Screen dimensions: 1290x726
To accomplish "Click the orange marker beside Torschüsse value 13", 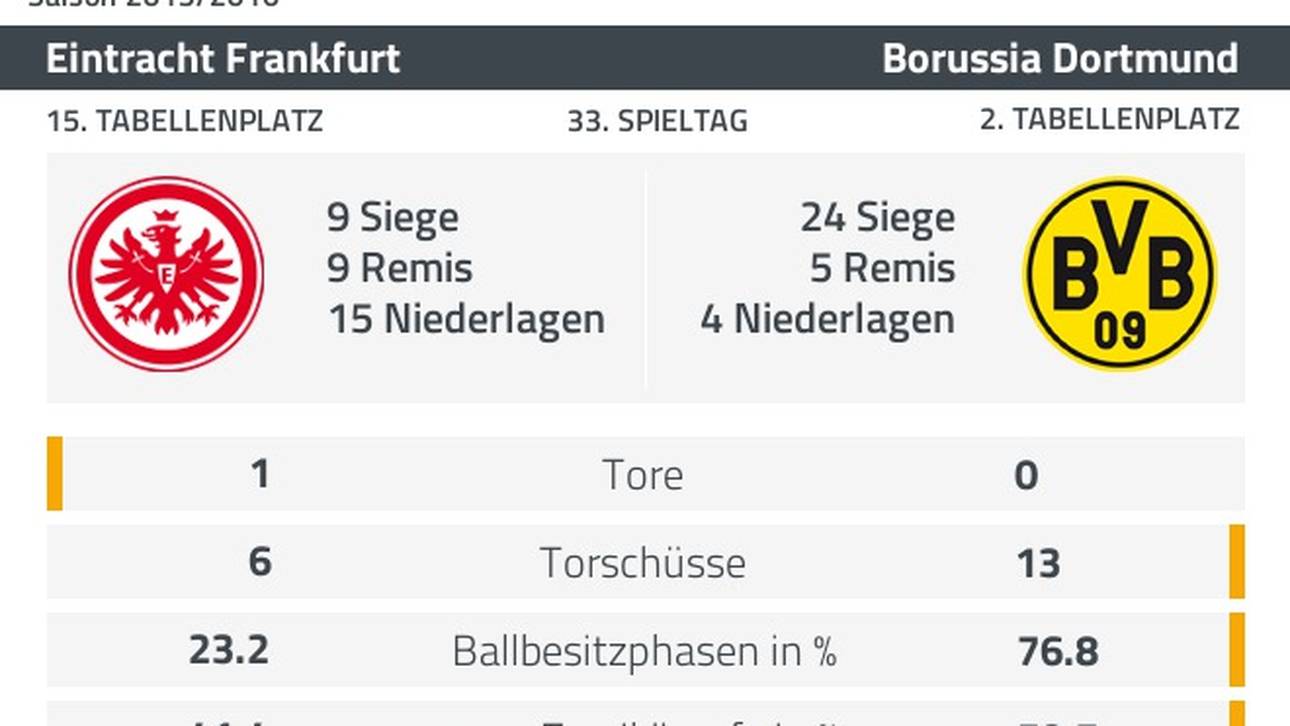I will (1237, 561).
